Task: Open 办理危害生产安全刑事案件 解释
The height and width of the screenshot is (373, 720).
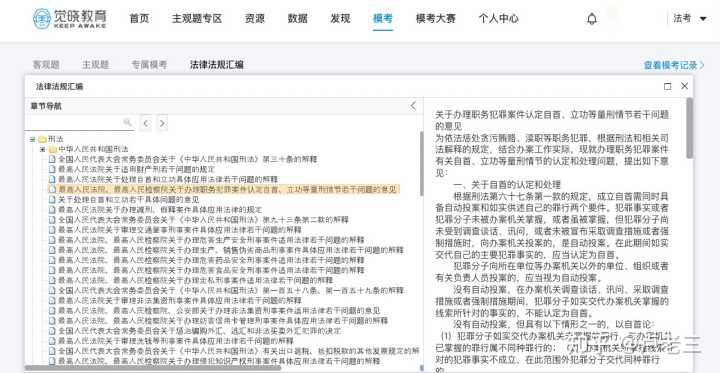Action: [x=211, y=240]
